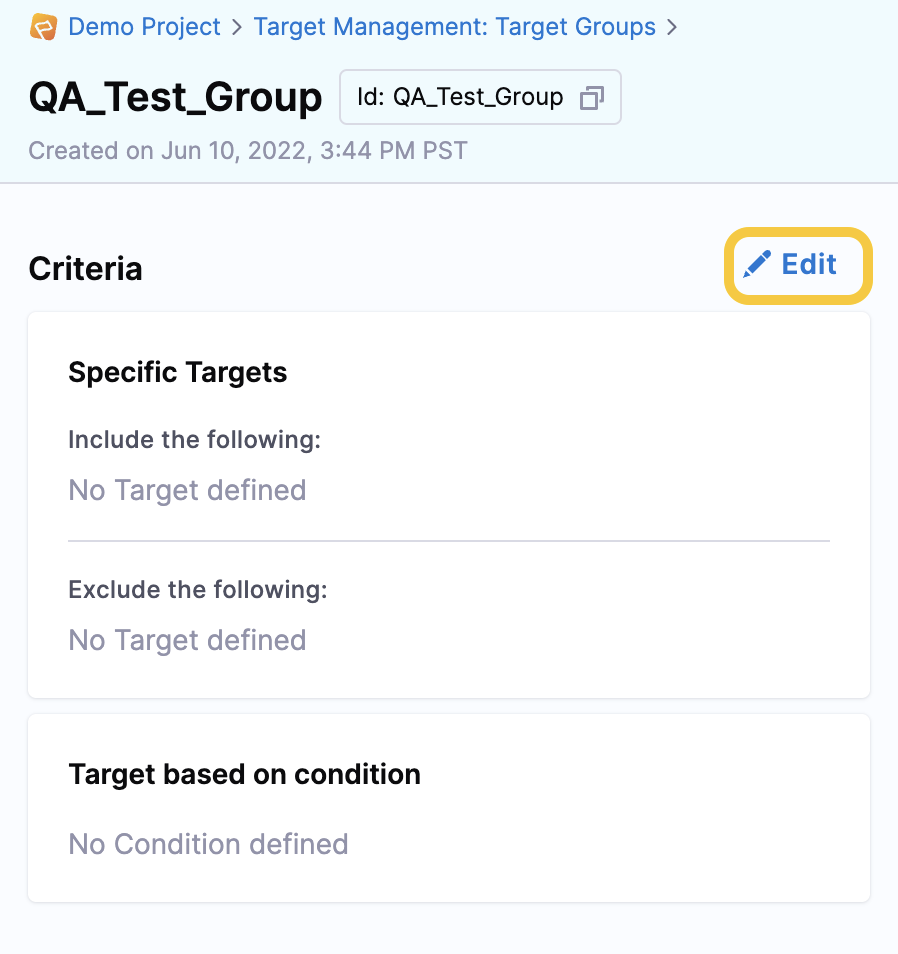The image size is (898, 954).
Task: Select the QA_Test_Group page title
Action: pos(175,97)
